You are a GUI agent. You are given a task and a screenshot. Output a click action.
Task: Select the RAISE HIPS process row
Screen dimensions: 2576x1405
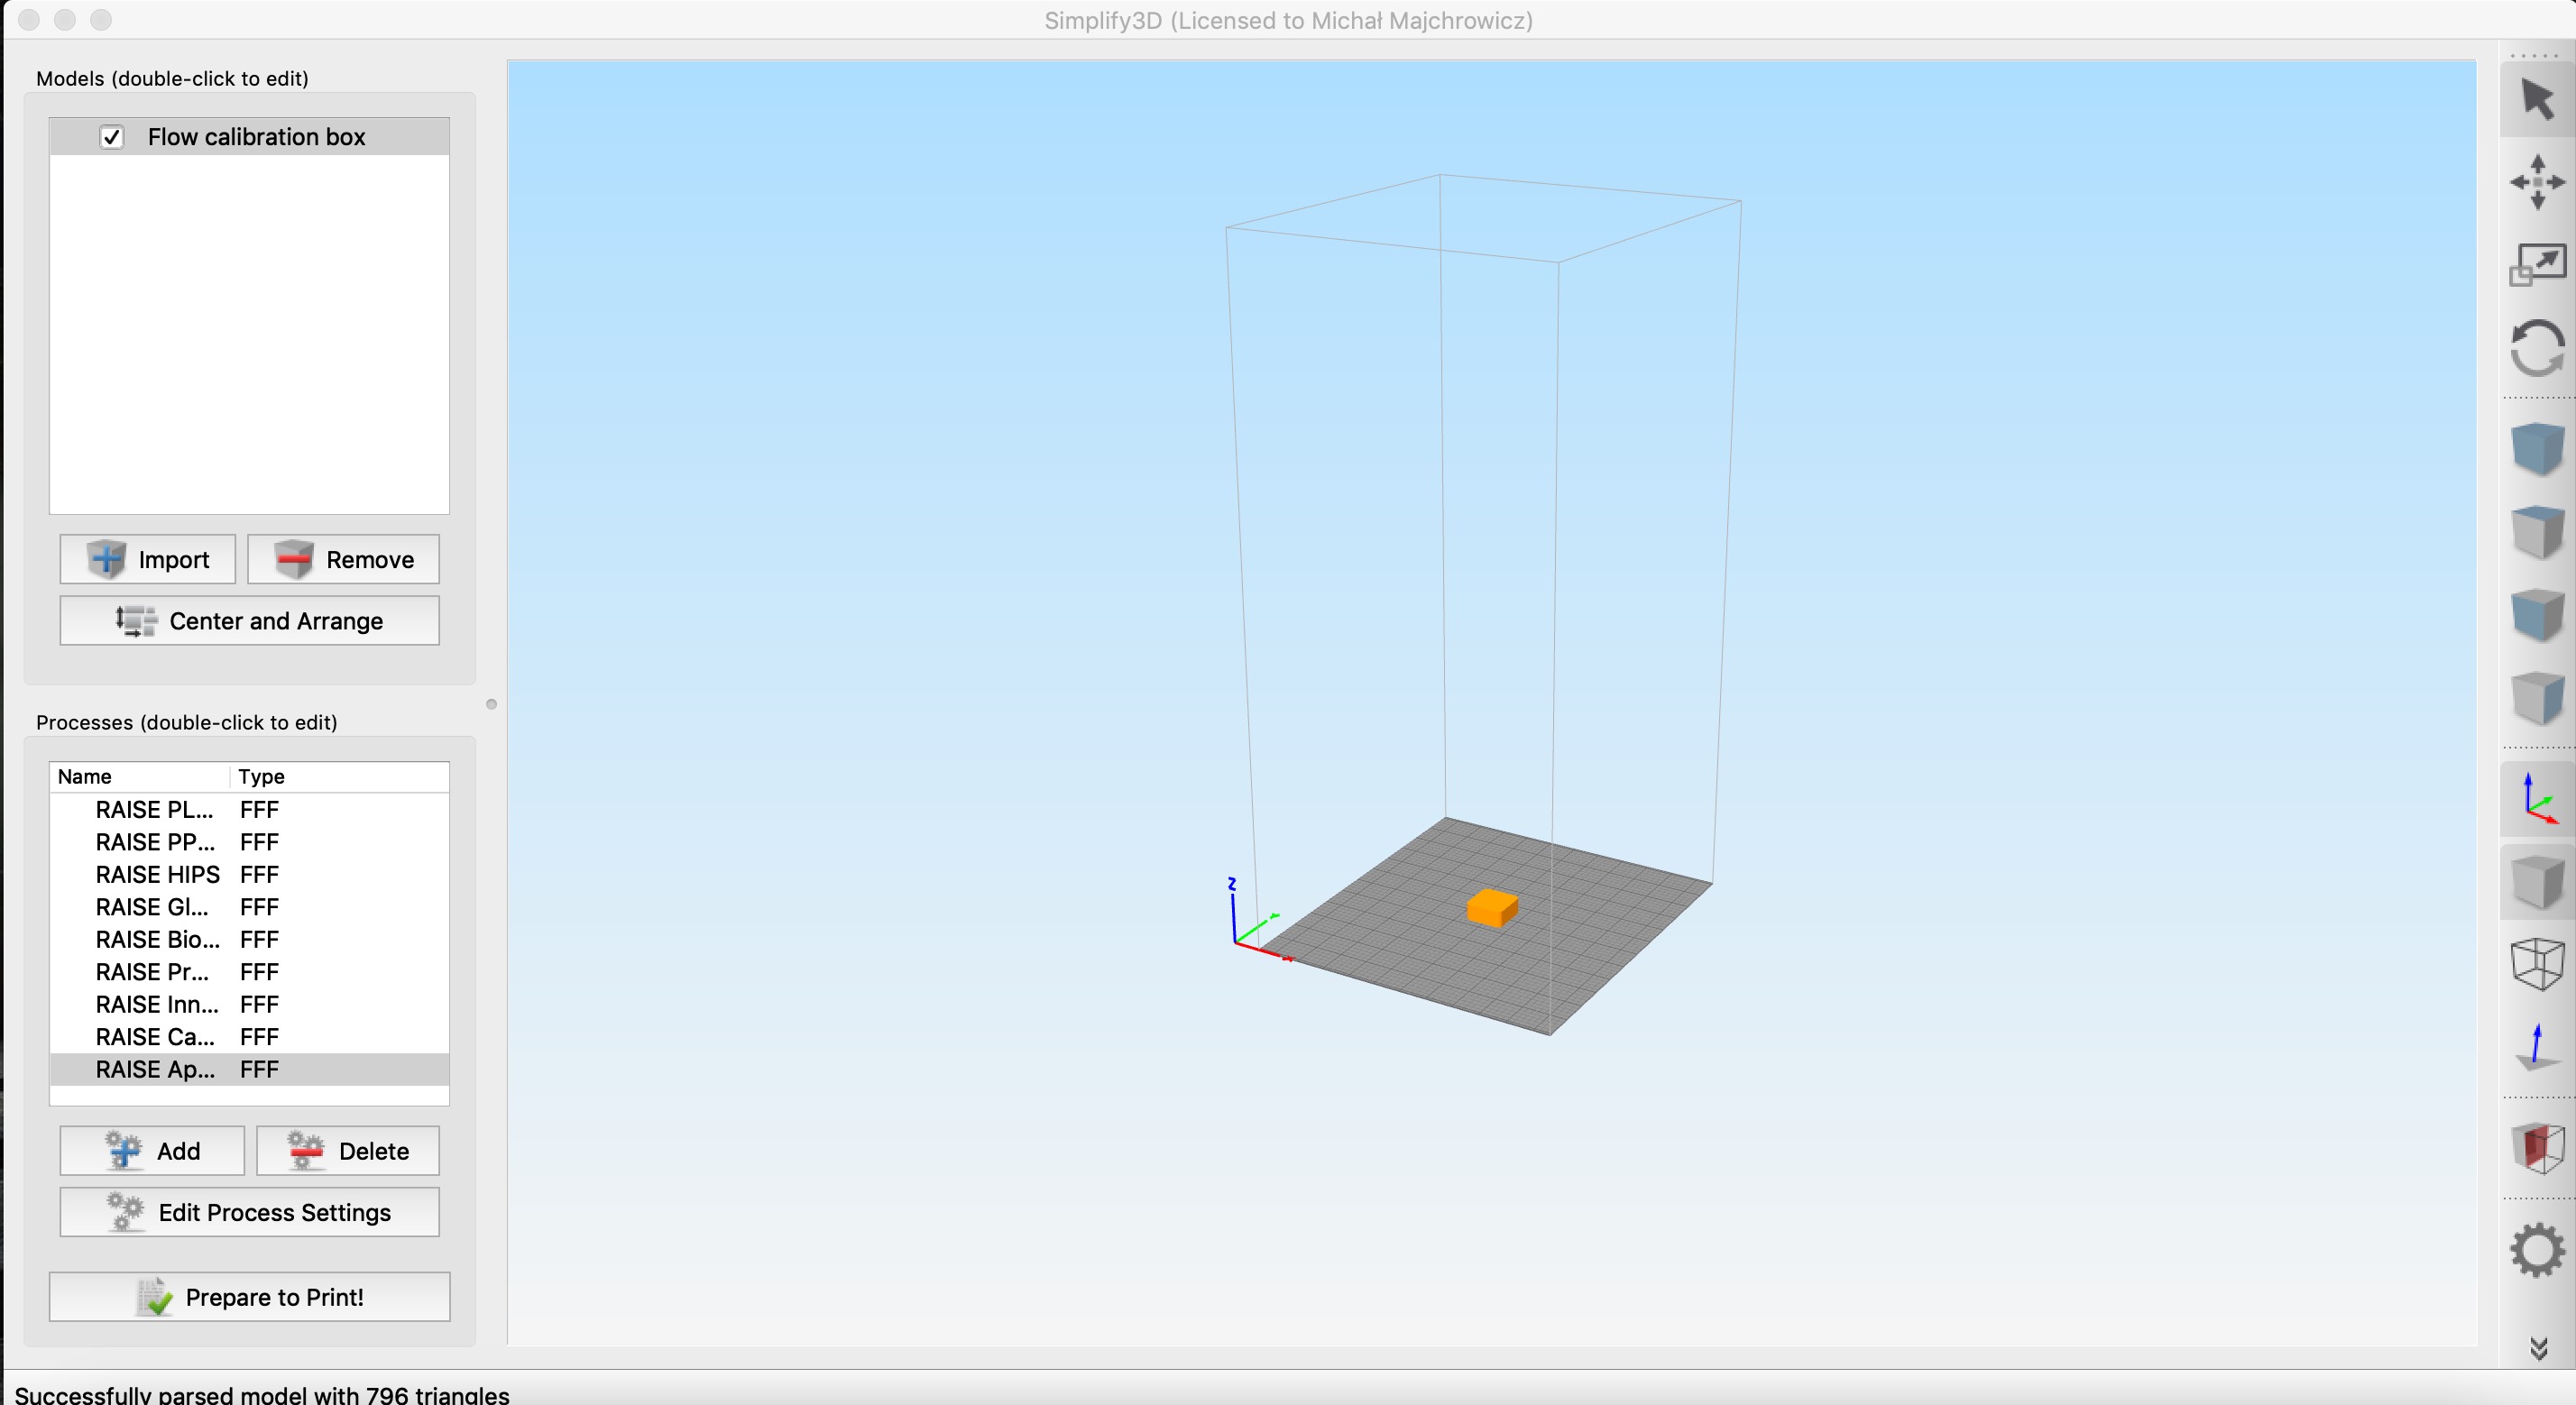click(249, 875)
